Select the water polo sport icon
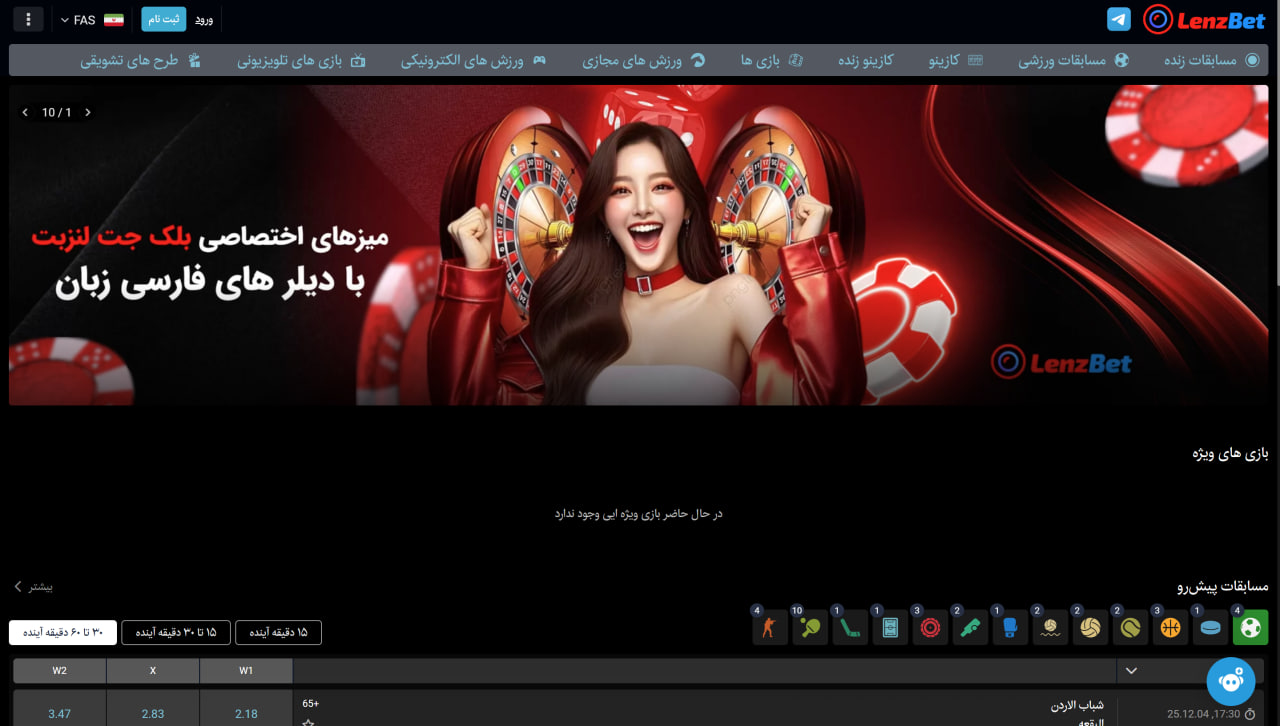This screenshot has width=1280, height=726. (x=1050, y=628)
